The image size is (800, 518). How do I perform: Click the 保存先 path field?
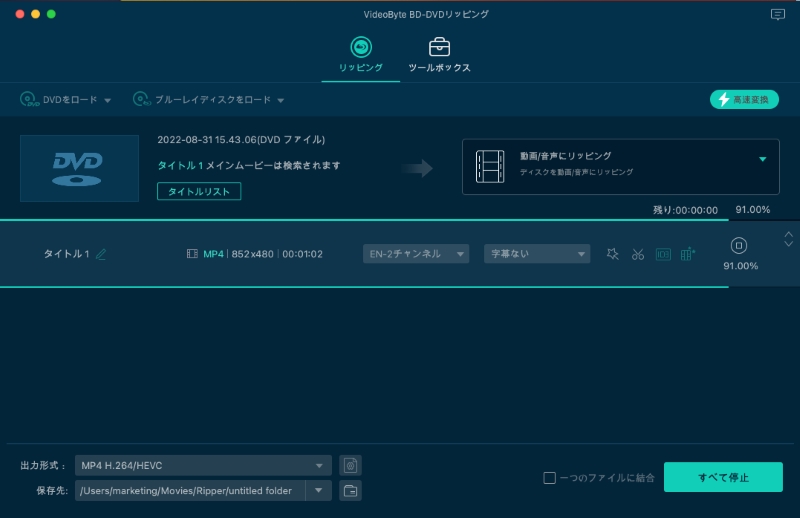pos(190,490)
